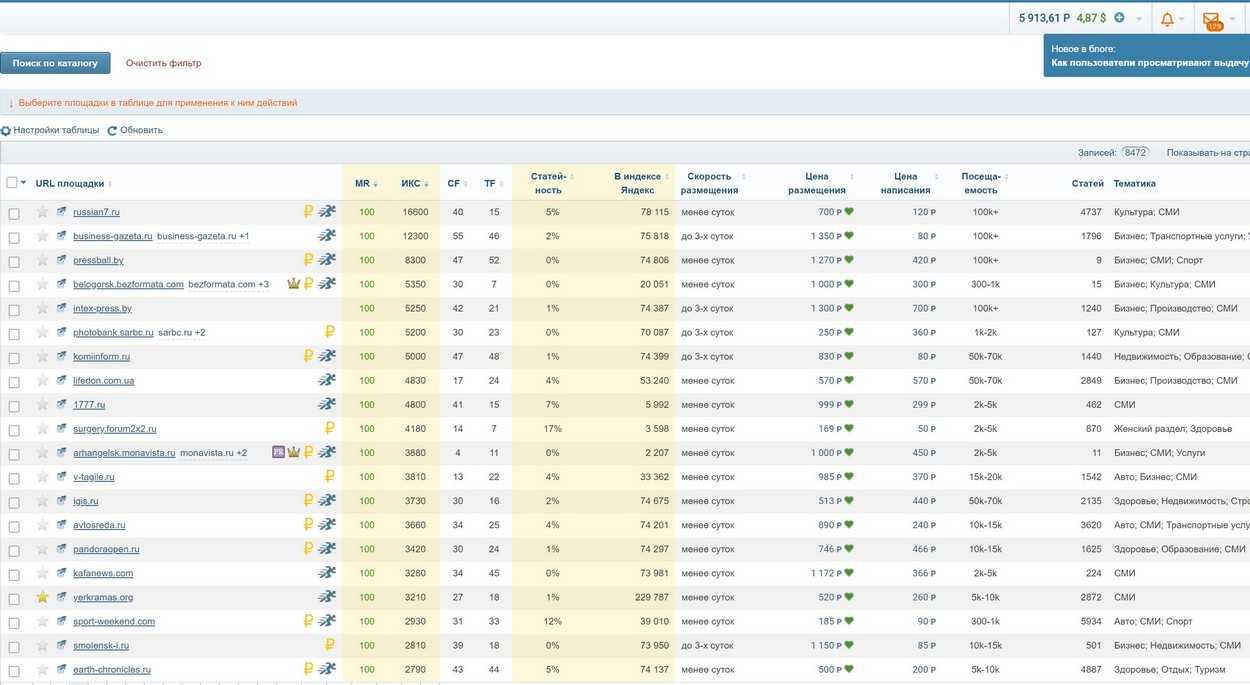Screen dimensions: 1250x685
Task: Click the gold star next to yerkramas.org
Action: (x=42, y=597)
